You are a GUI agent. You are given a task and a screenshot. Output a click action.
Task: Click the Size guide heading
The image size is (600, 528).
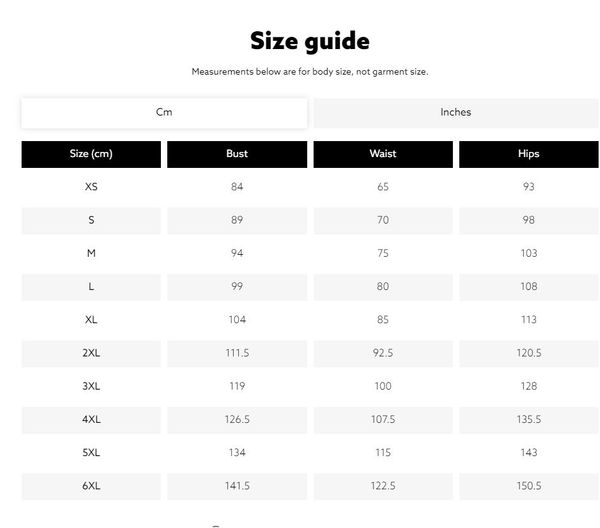tap(310, 41)
